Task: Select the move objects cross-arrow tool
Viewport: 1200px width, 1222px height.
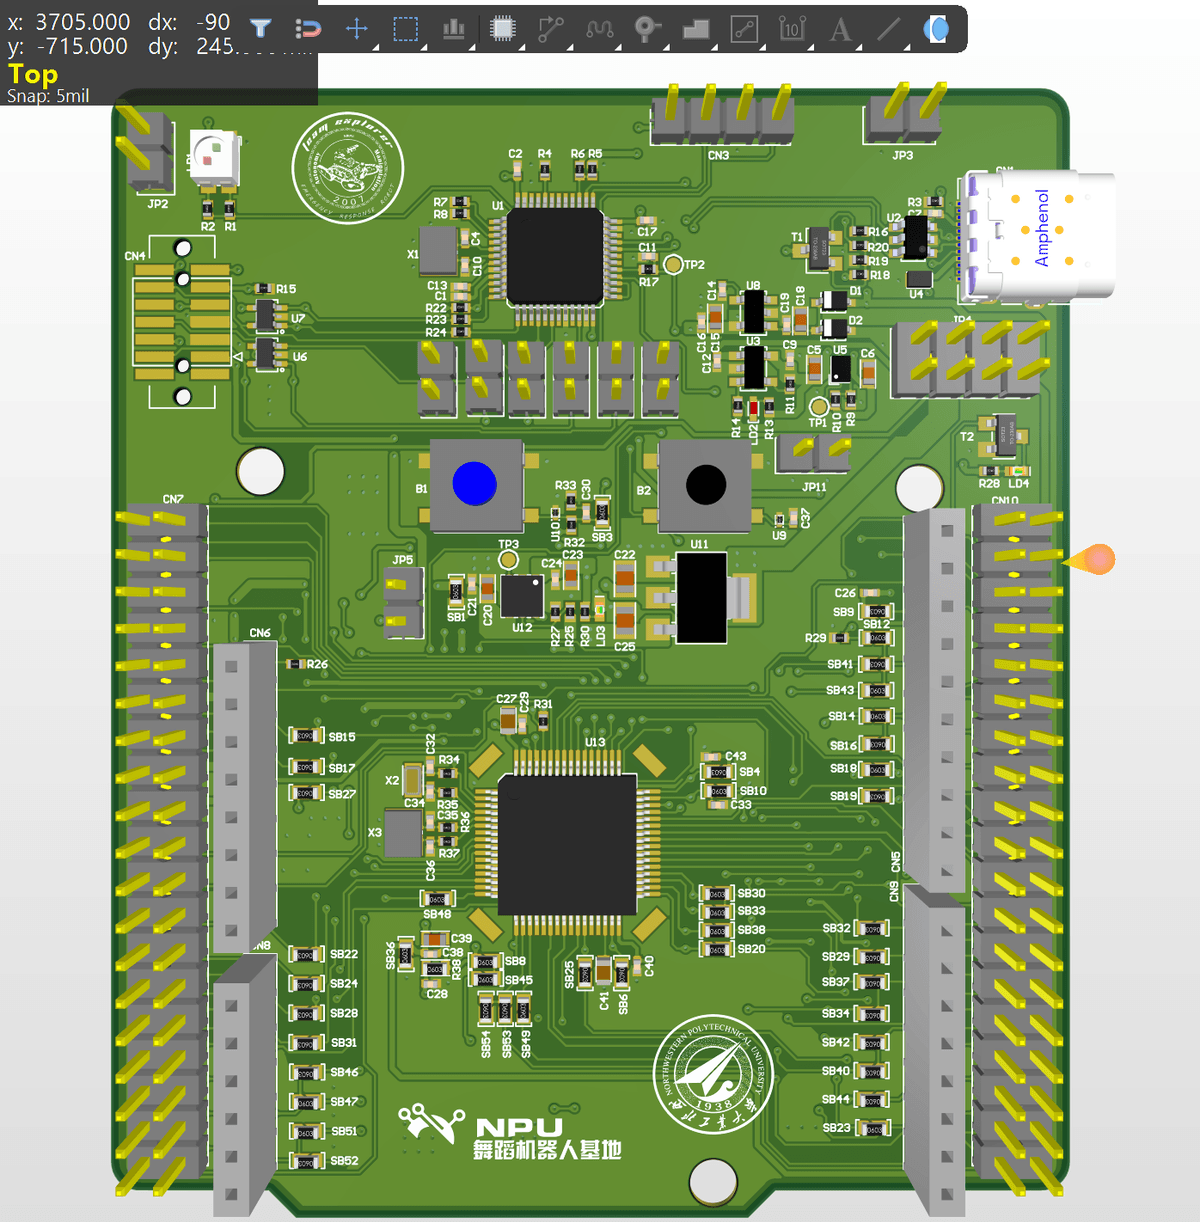Action: point(357,29)
